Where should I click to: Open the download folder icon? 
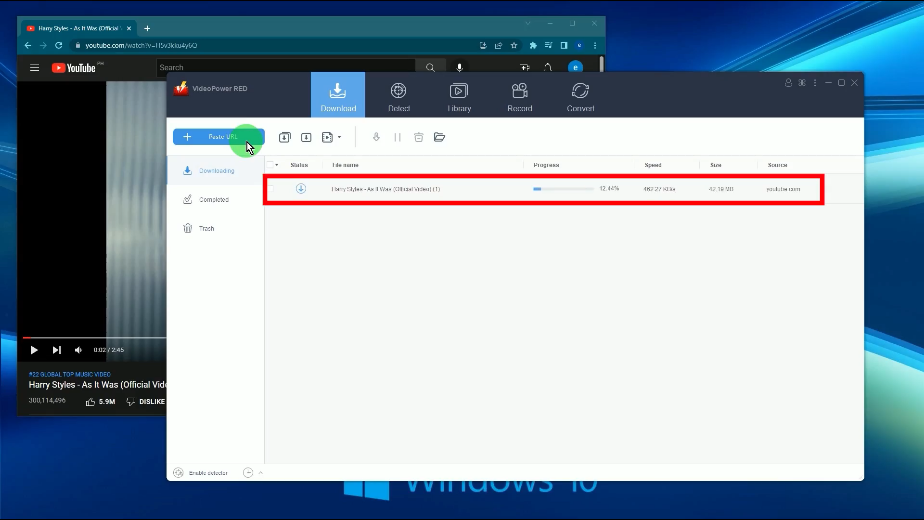(440, 137)
